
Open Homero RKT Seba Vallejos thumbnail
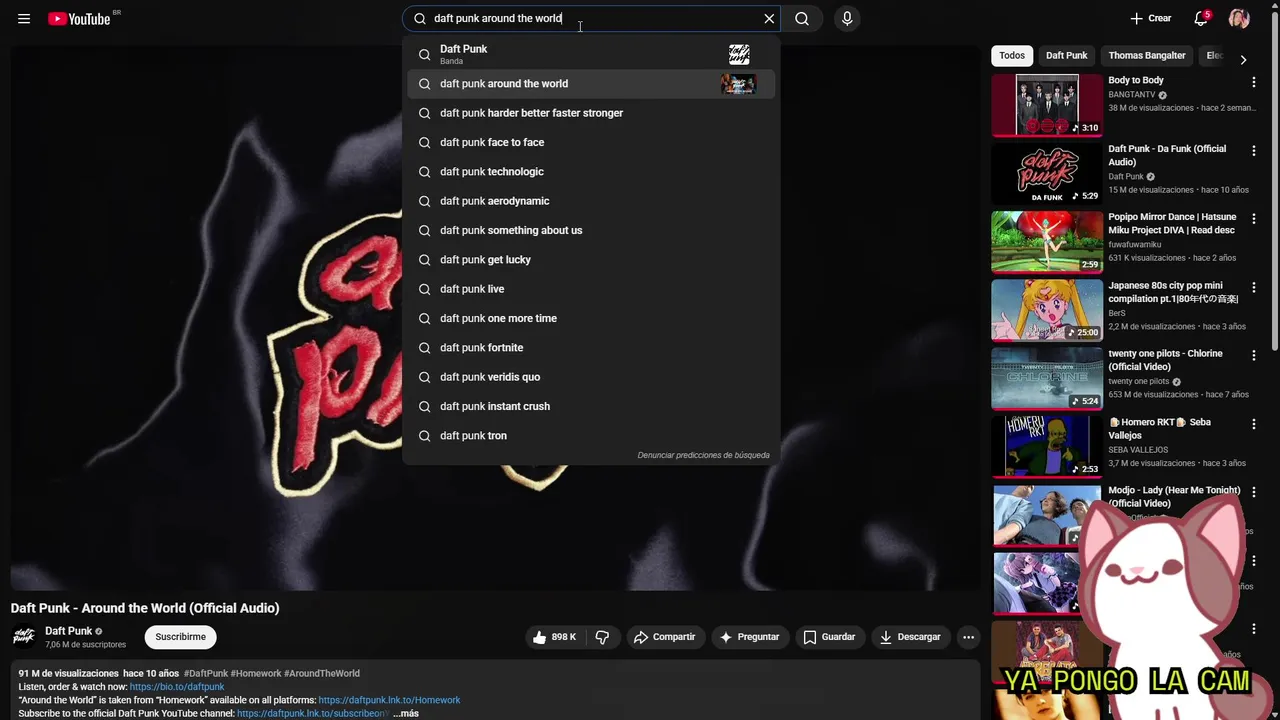[1047, 446]
